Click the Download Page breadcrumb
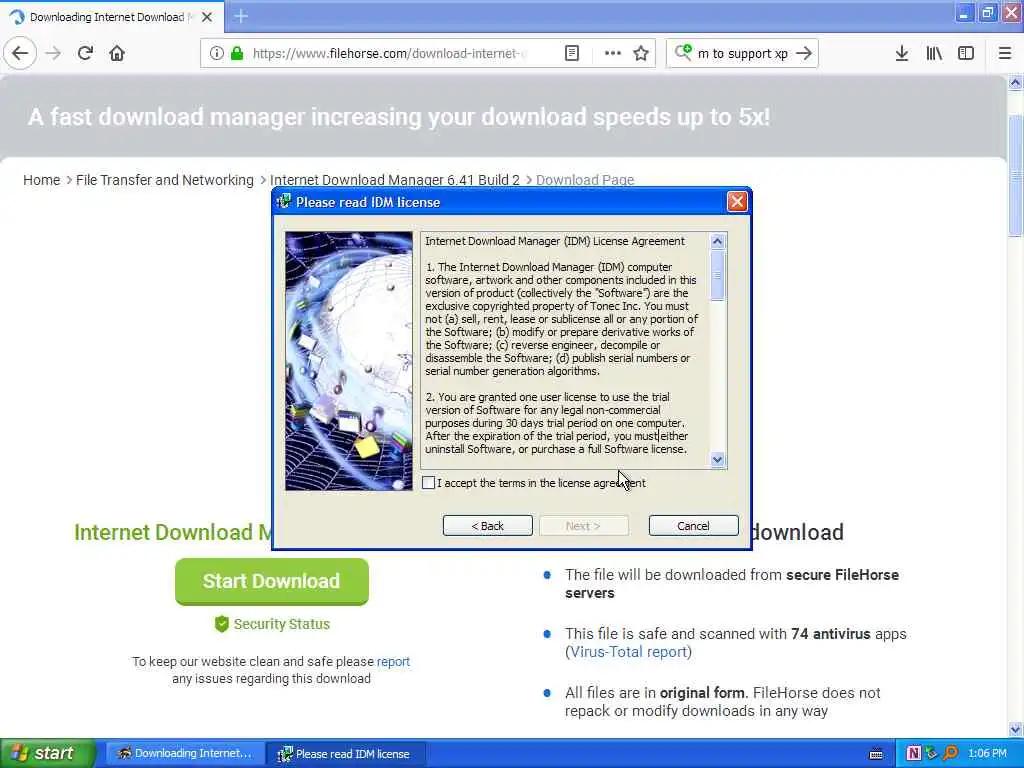Viewport: 1024px width, 768px height. 585,180
